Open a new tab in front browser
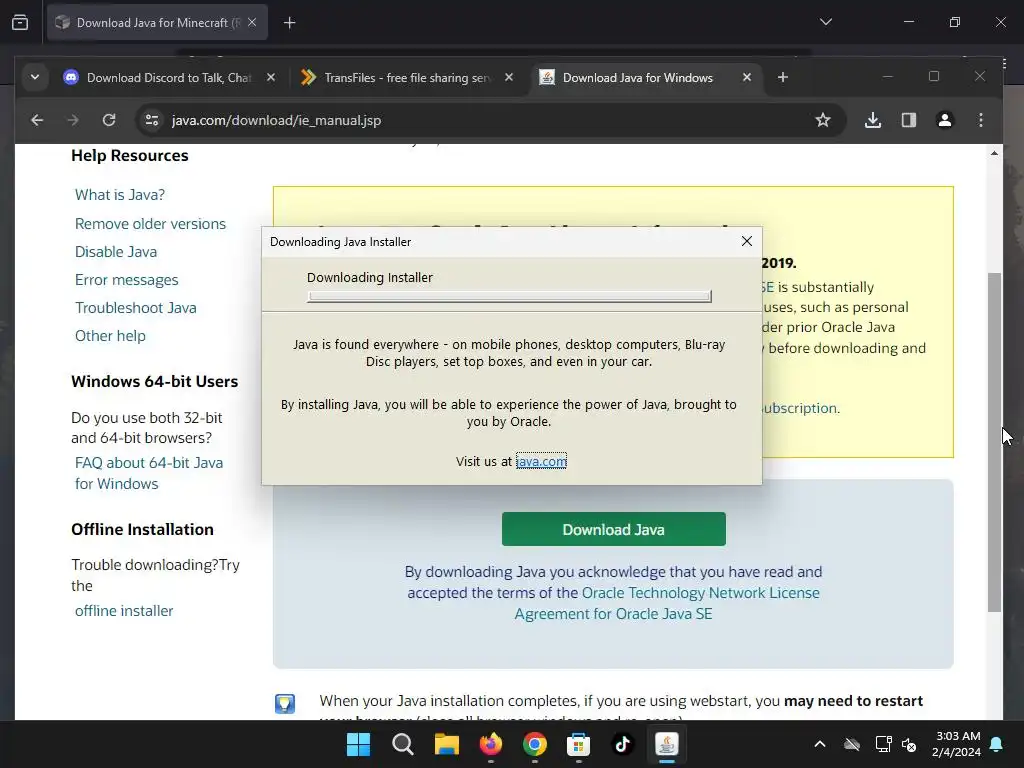 pos(783,78)
